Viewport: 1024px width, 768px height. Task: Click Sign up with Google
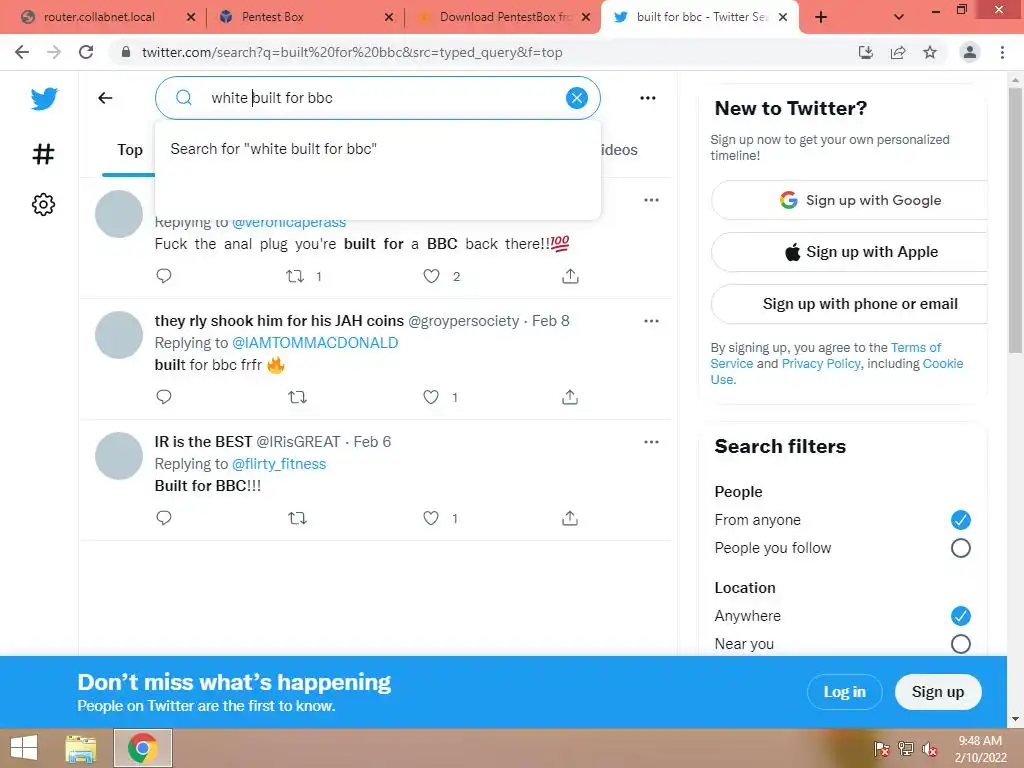(x=850, y=200)
